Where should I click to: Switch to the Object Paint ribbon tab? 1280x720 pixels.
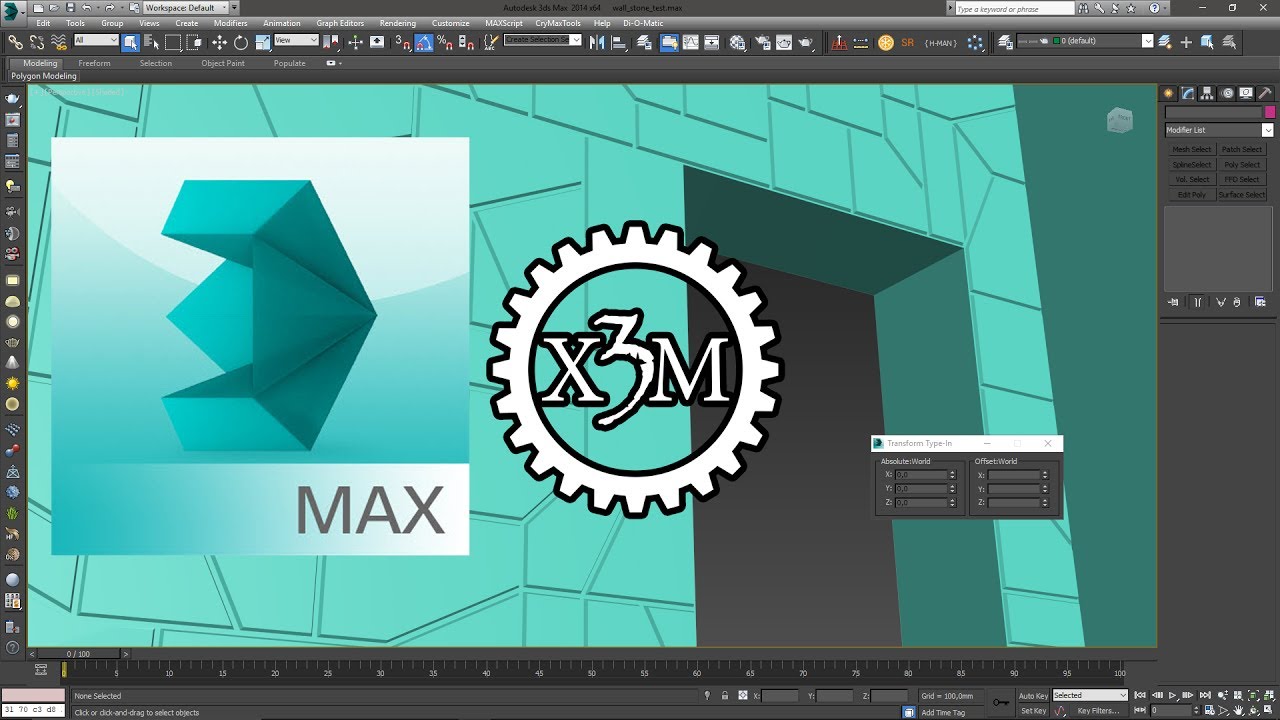point(223,63)
